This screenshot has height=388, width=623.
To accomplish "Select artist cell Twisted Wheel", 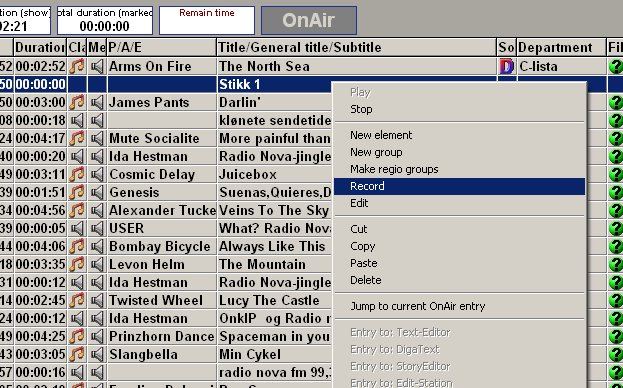I will tap(162, 300).
